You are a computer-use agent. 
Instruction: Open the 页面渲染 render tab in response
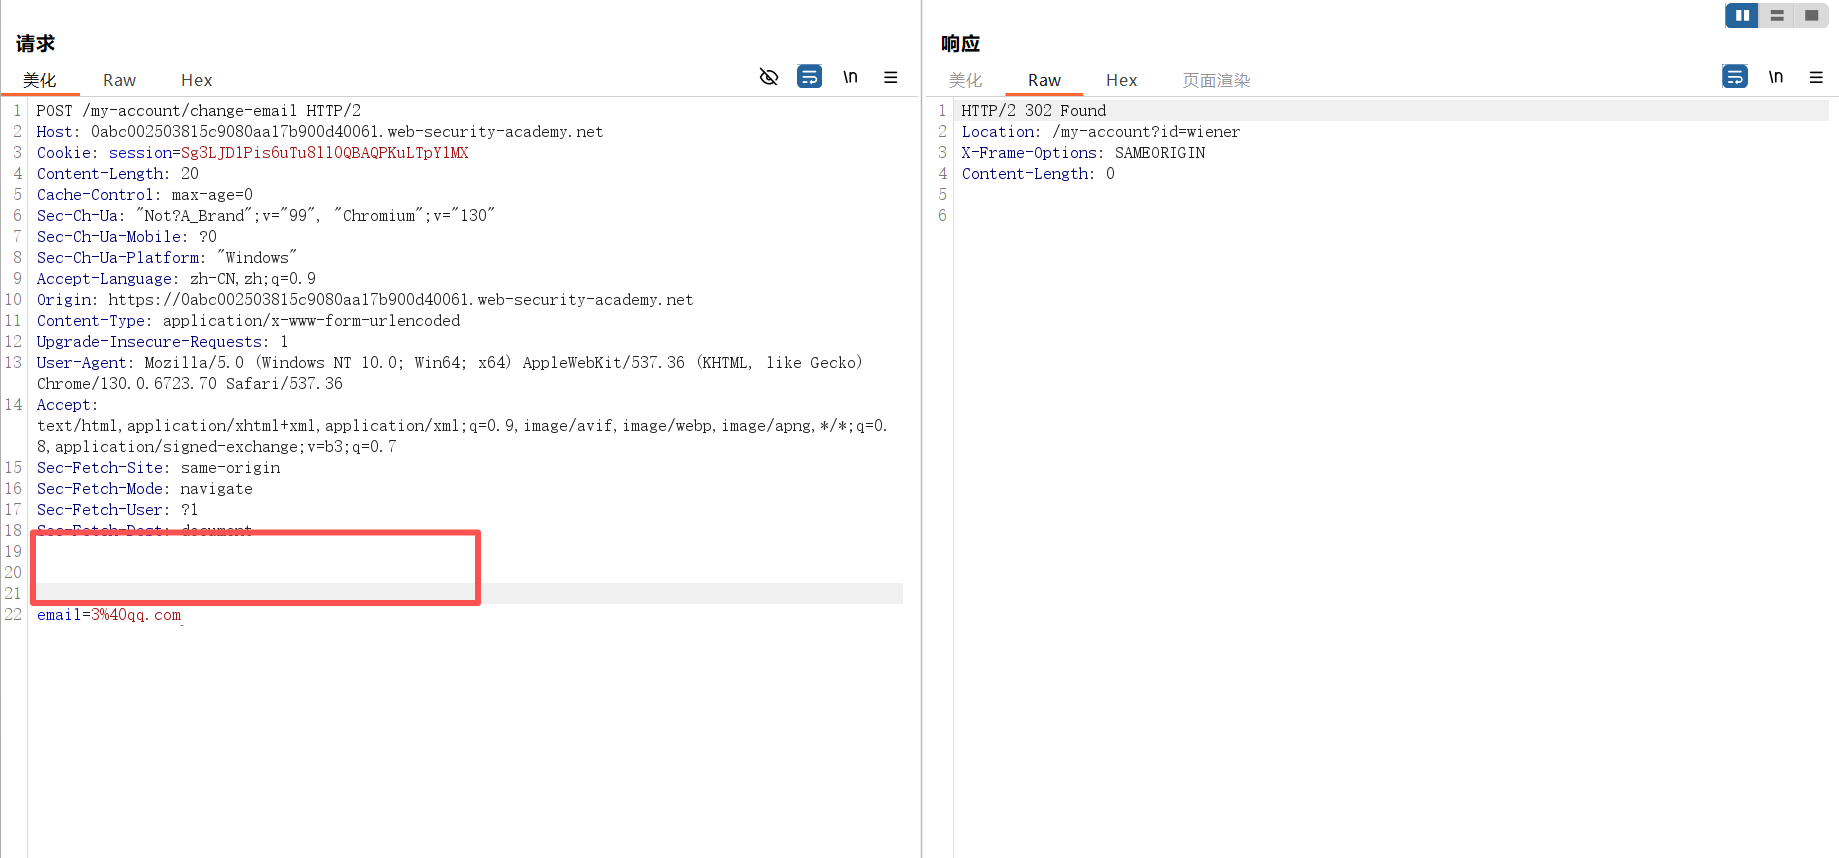click(x=1216, y=80)
